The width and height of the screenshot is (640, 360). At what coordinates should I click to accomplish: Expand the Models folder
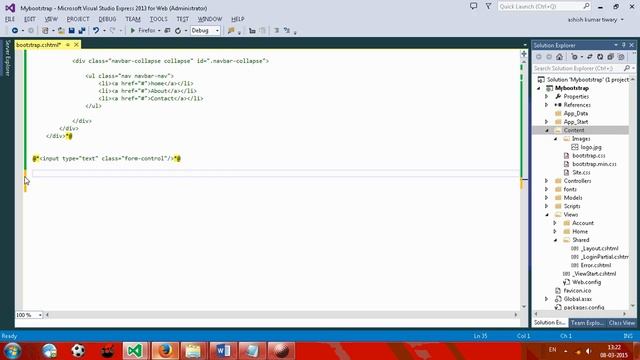point(547,198)
